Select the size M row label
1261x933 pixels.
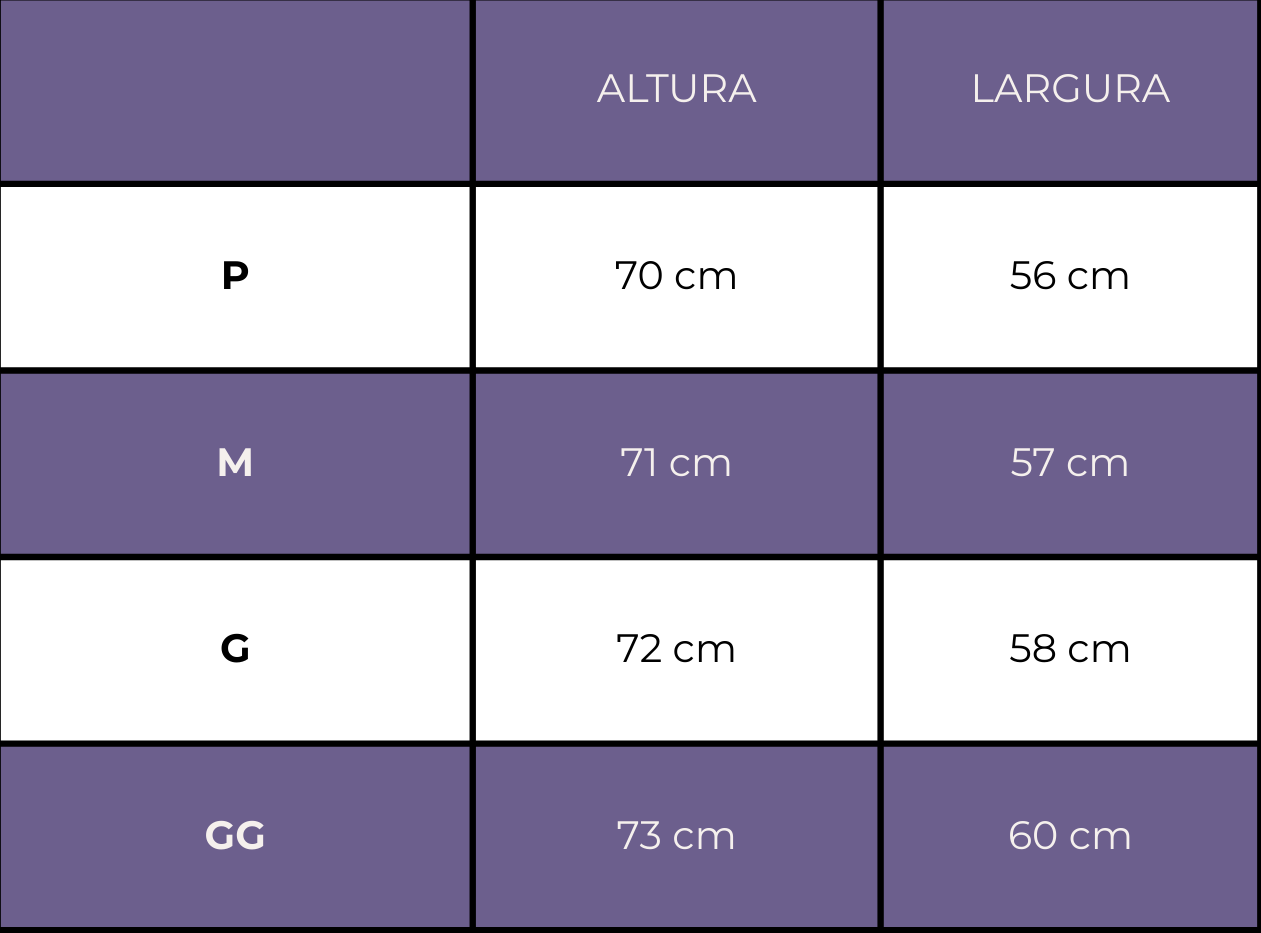(235, 463)
